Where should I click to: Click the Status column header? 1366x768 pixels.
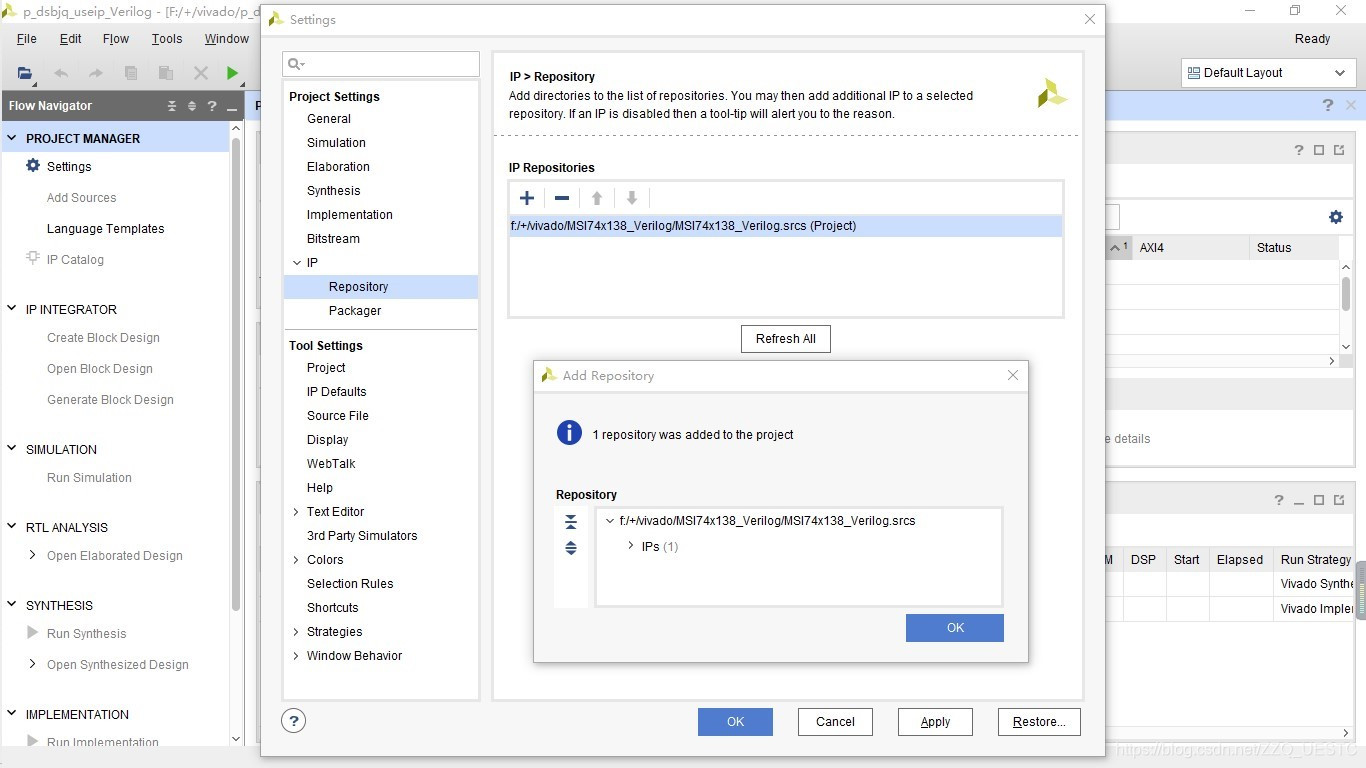tap(1294, 248)
